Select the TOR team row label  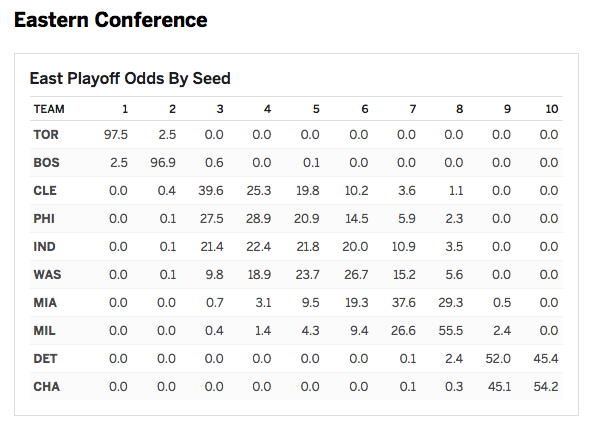coord(46,135)
